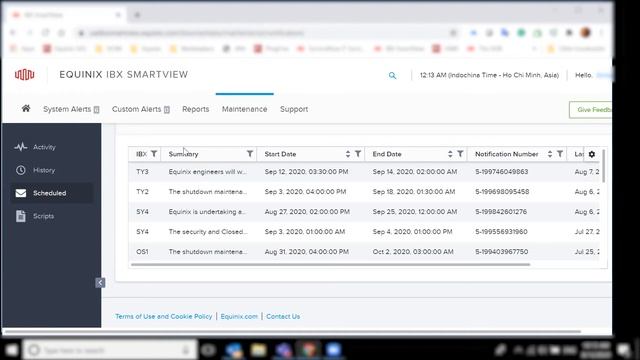Select the TY2 row IBX cell
Image resolution: width=640 pixels, height=360 pixels.
click(142, 191)
